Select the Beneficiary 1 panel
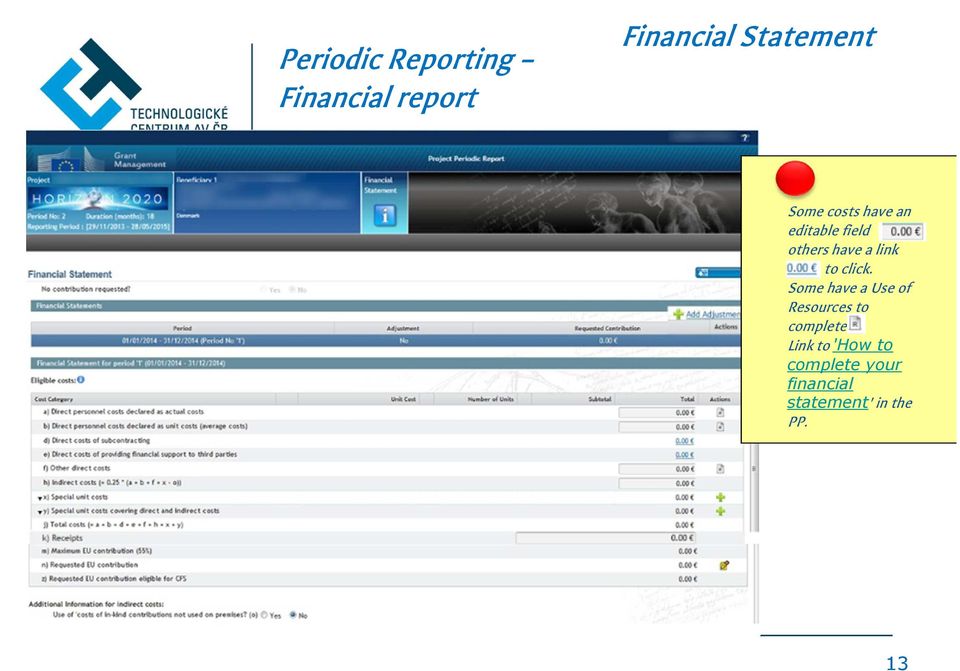This screenshot has height=671, width=960. pyautogui.click(x=267, y=202)
